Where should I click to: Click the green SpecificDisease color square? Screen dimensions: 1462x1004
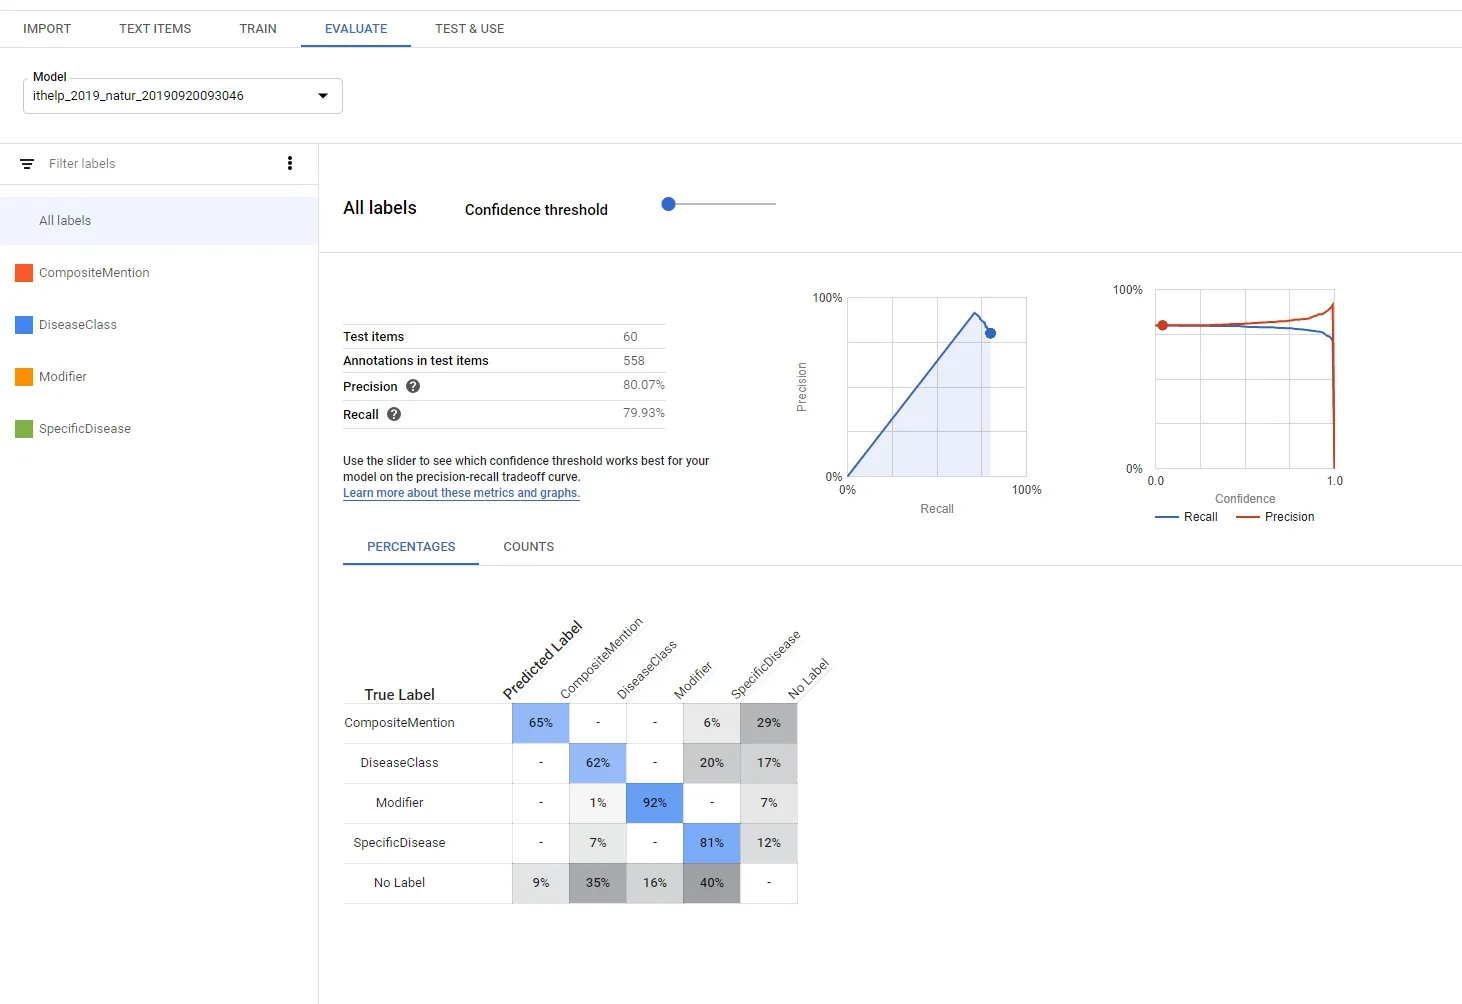tap(24, 429)
